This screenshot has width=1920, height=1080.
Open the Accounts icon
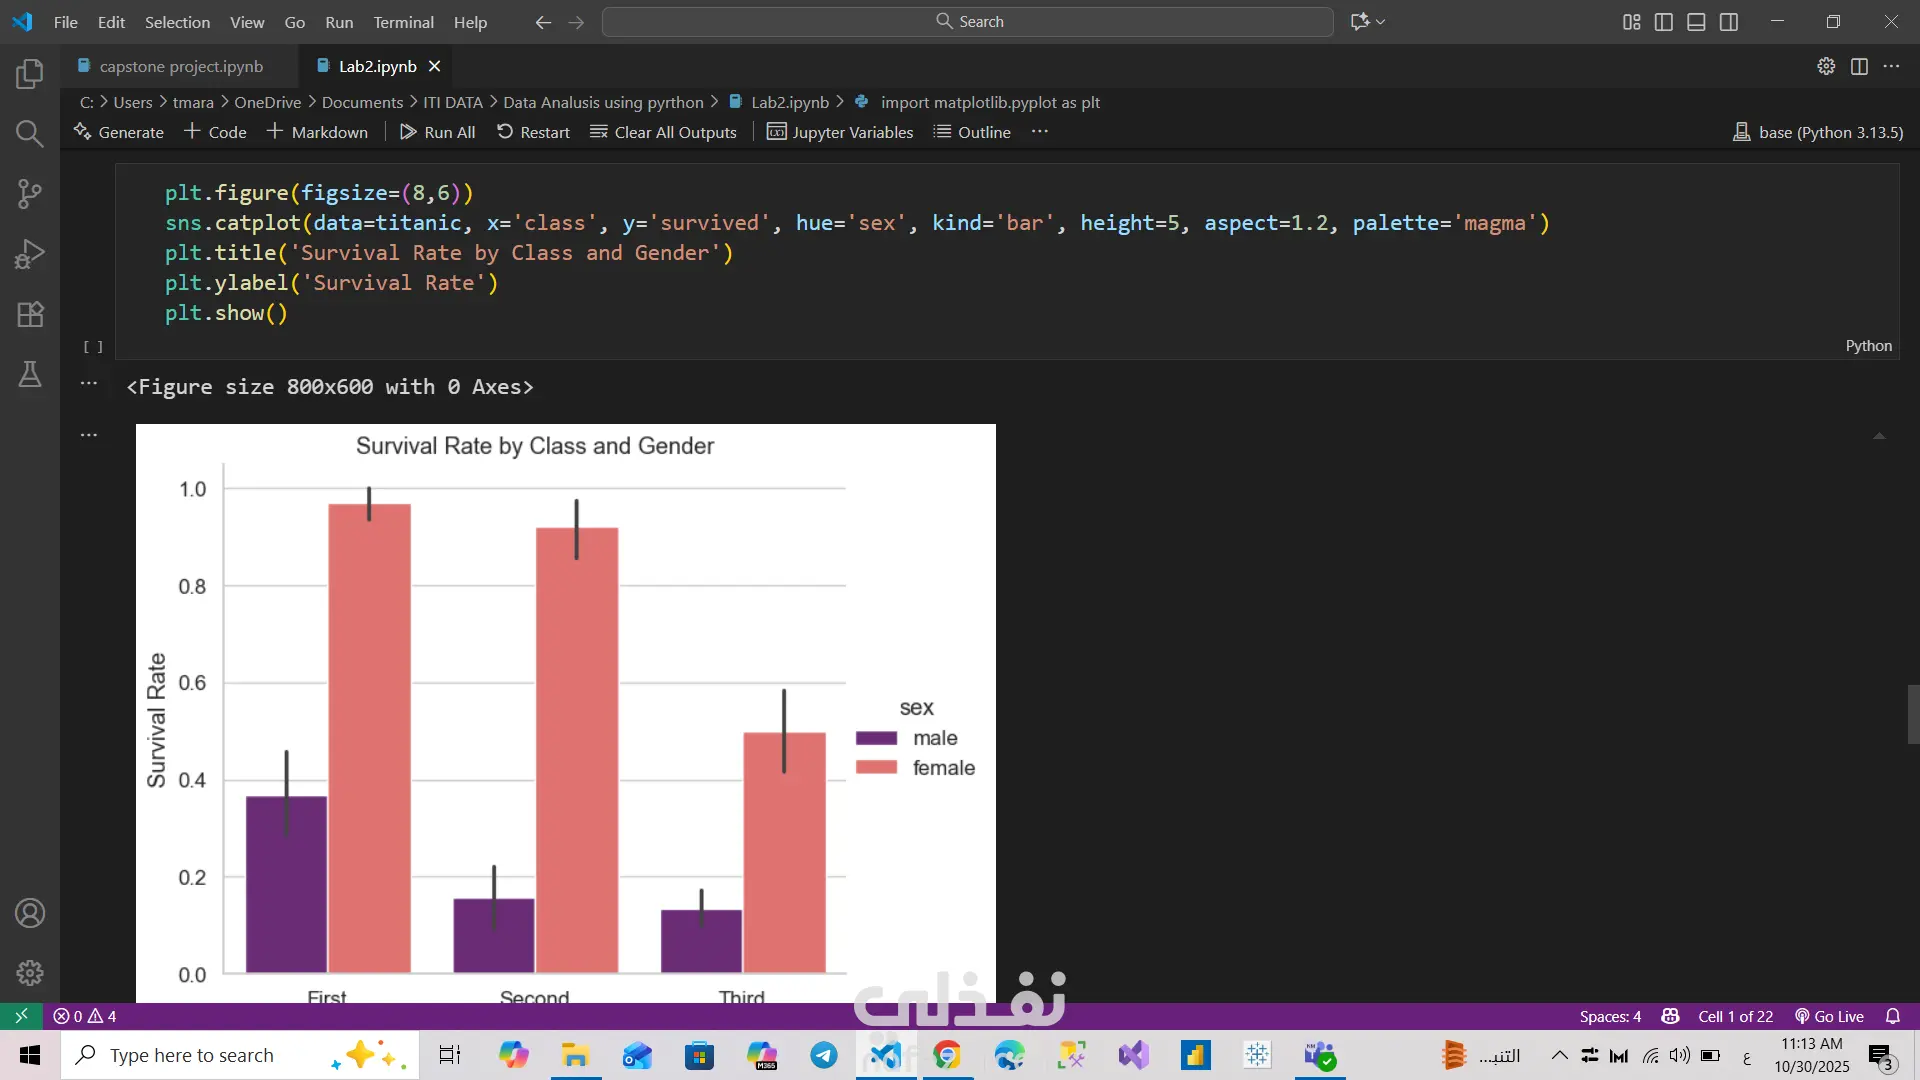(30, 913)
